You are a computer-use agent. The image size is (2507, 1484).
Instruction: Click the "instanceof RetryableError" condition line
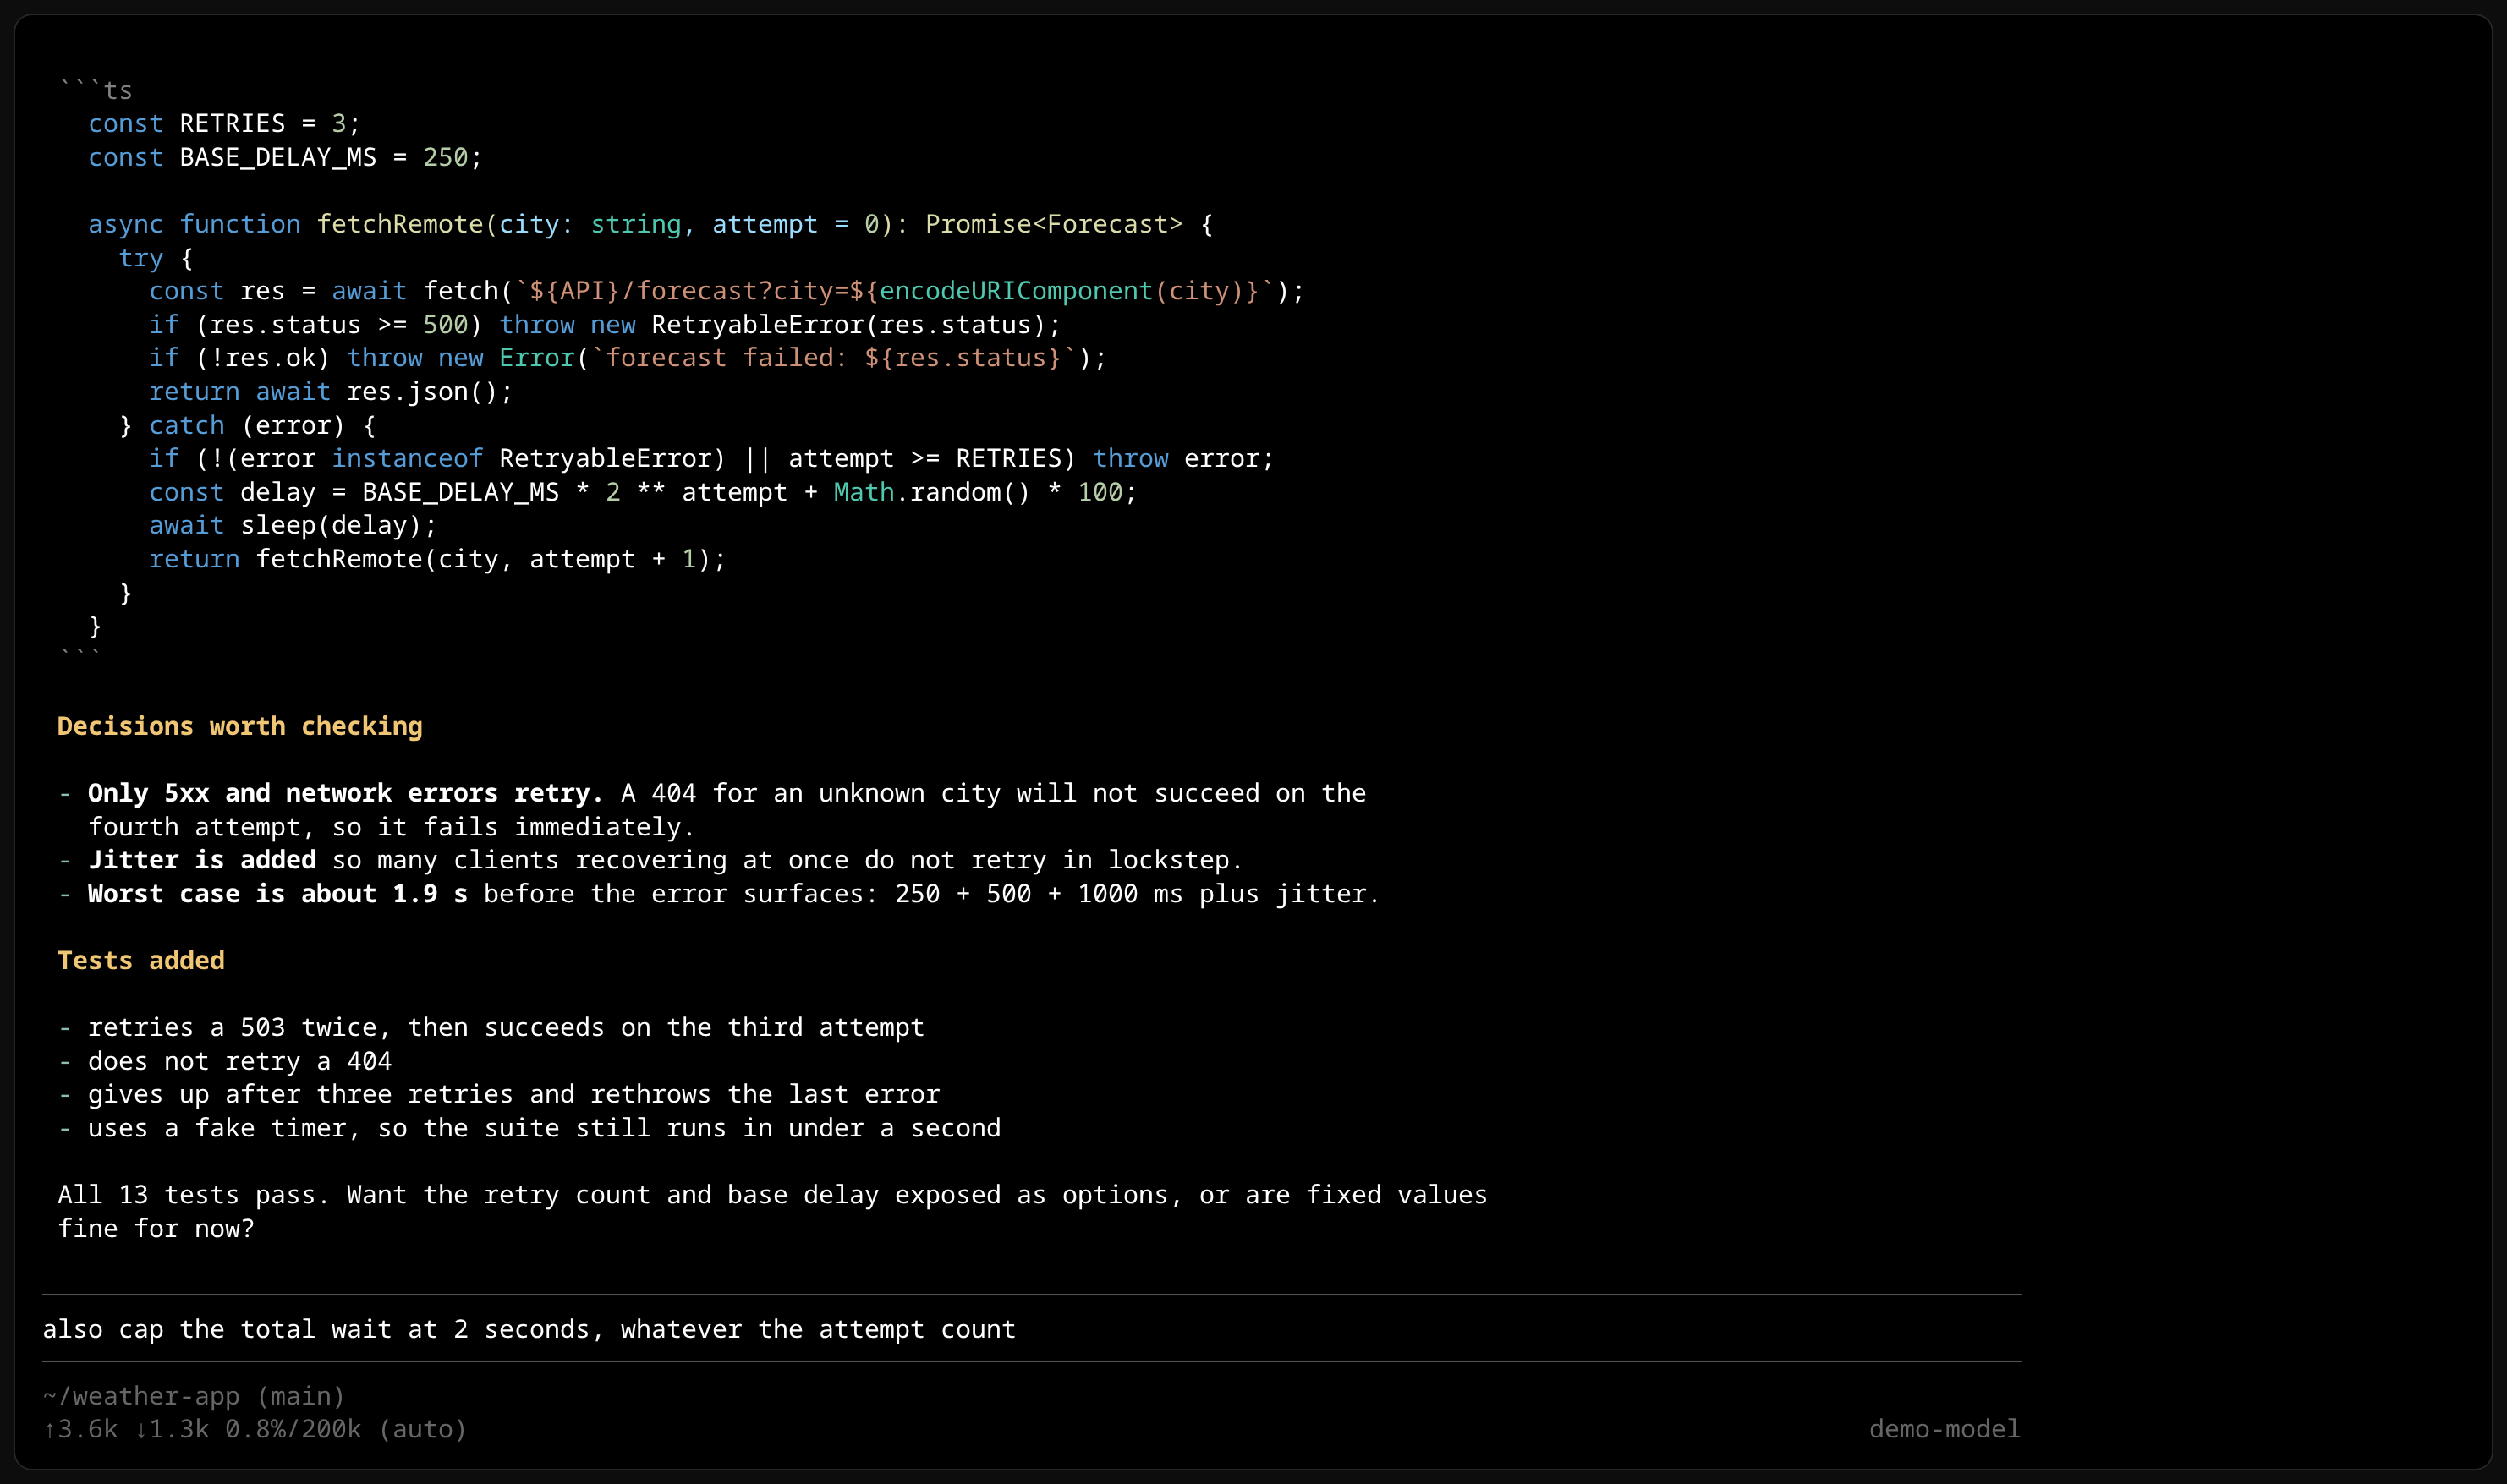point(712,458)
